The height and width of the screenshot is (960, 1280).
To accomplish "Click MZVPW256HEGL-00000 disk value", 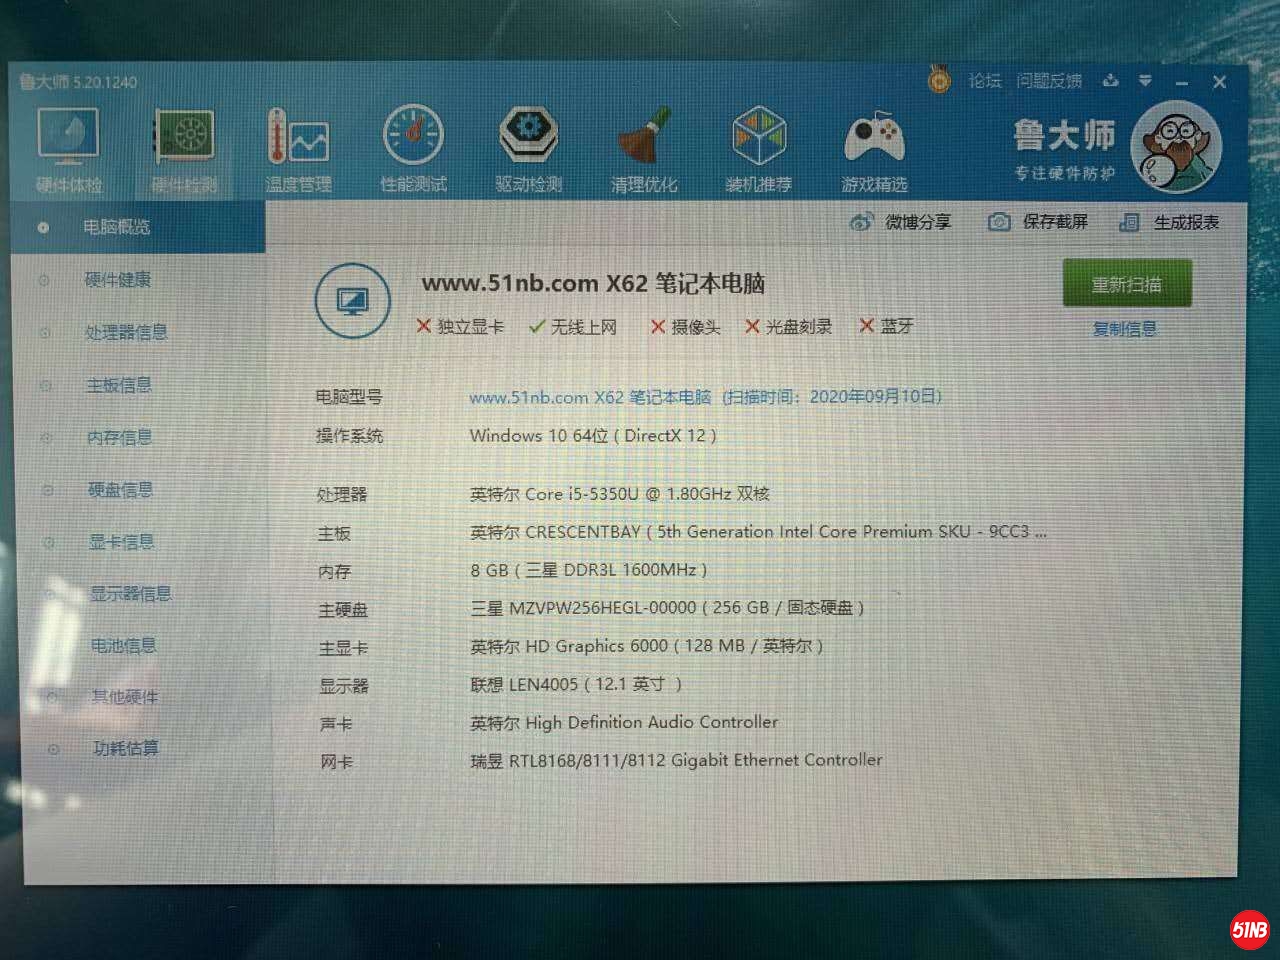I will (667, 608).
